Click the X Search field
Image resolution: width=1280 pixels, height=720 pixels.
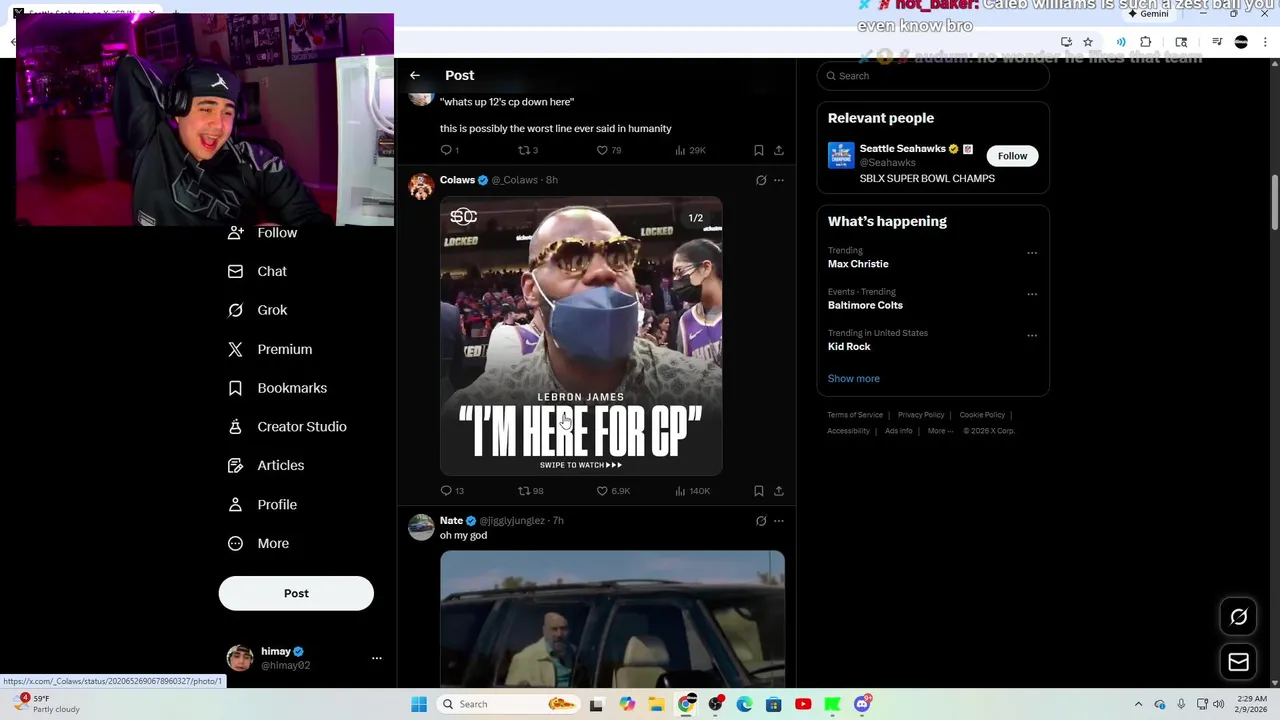tap(933, 76)
